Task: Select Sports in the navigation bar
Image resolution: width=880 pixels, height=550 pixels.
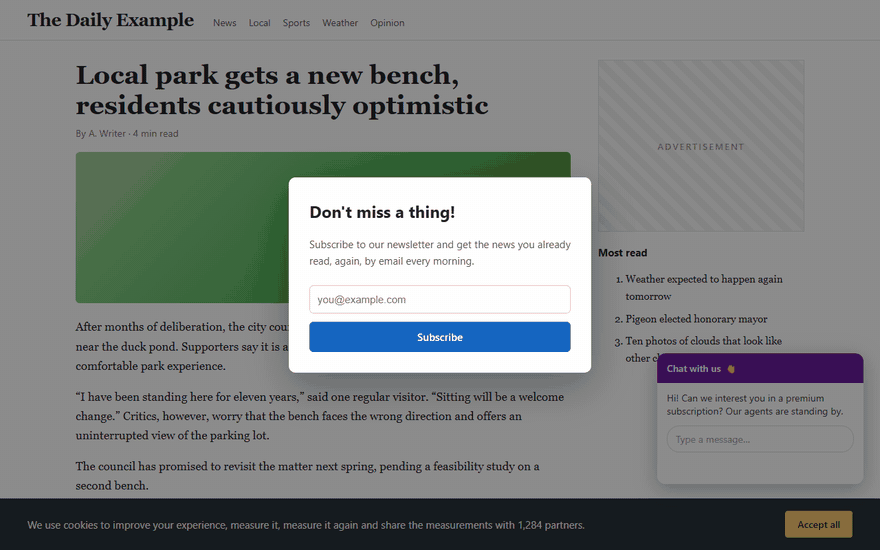Action: [x=296, y=23]
